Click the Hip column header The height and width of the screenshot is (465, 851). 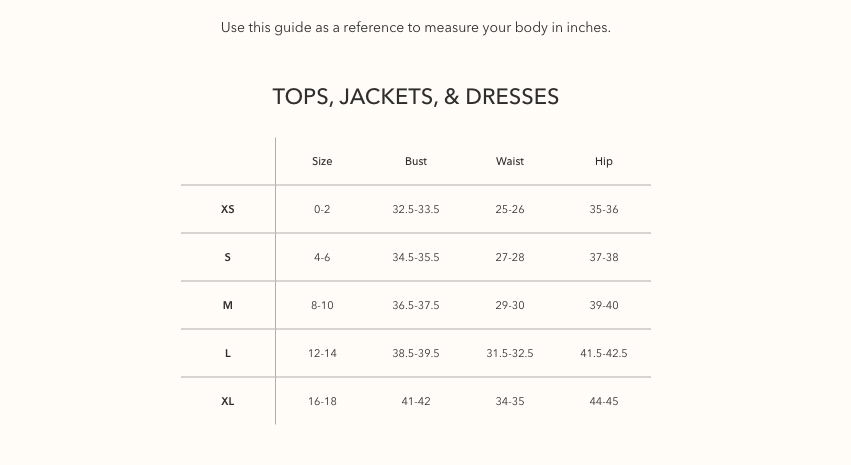[x=604, y=161]
